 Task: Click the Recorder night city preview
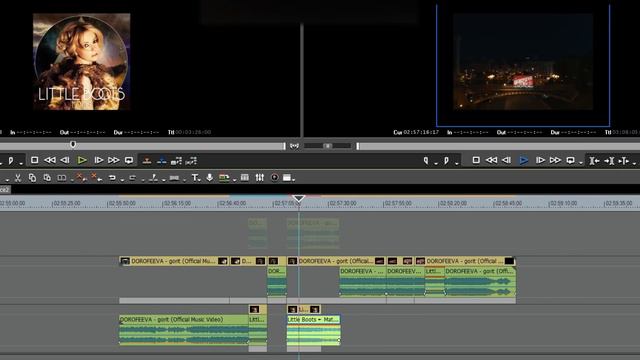(523, 62)
